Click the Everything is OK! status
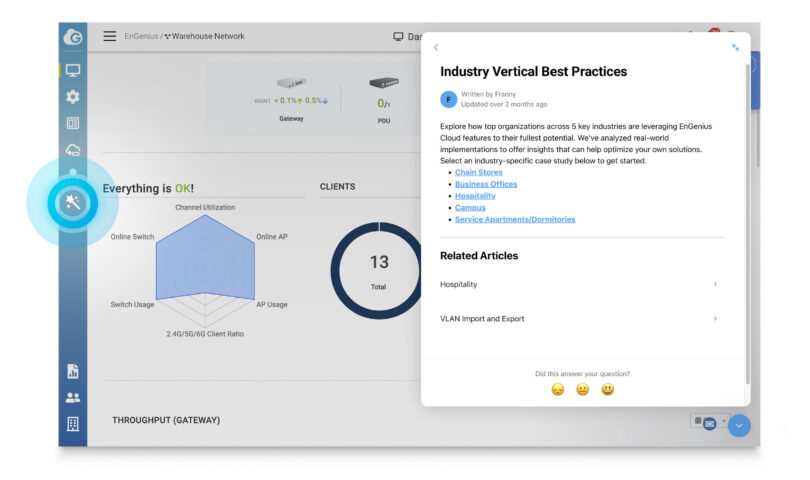Image resolution: width=810 pixels, height=480 pixels. coord(148,188)
